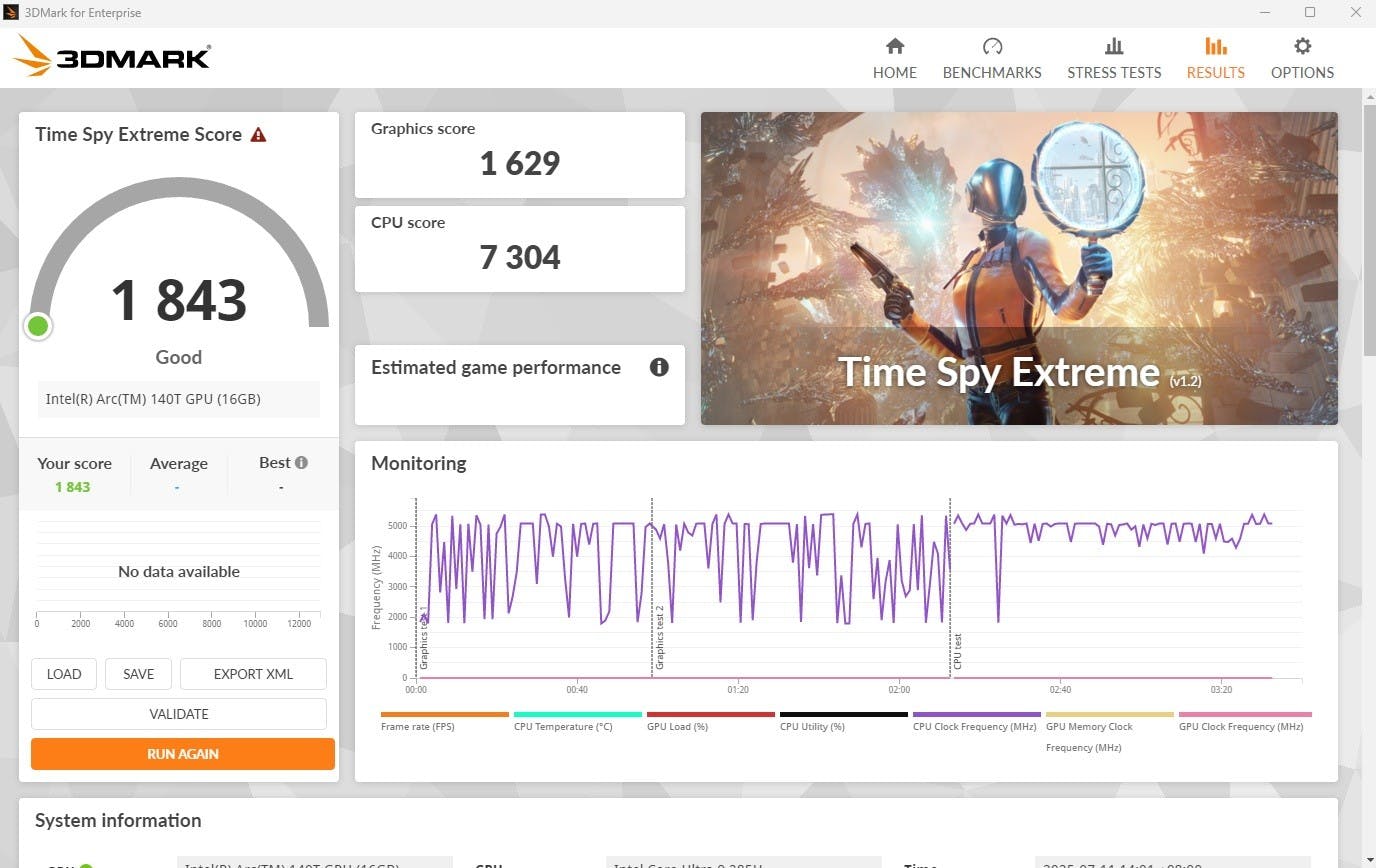Open OPTIONS settings

coord(1302,58)
